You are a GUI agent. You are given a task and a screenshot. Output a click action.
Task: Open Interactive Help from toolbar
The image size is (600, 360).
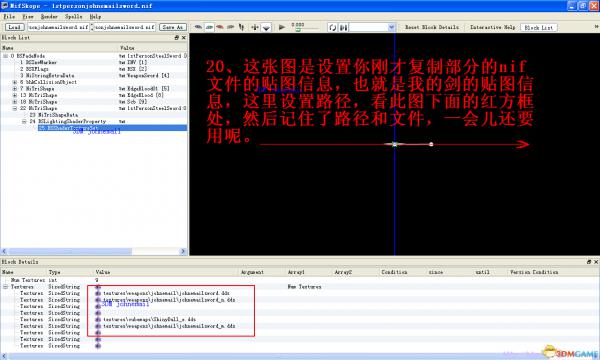click(x=492, y=27)
